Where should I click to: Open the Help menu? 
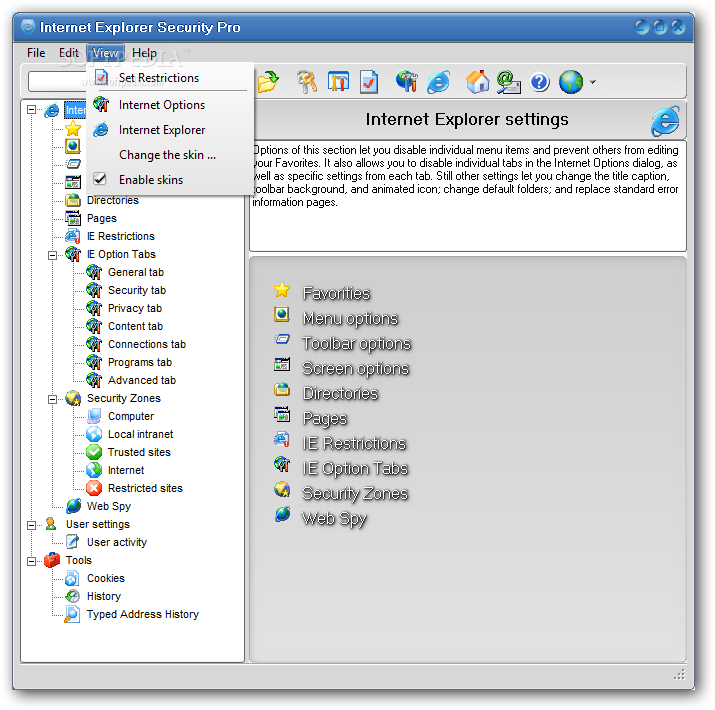point(144,53)
